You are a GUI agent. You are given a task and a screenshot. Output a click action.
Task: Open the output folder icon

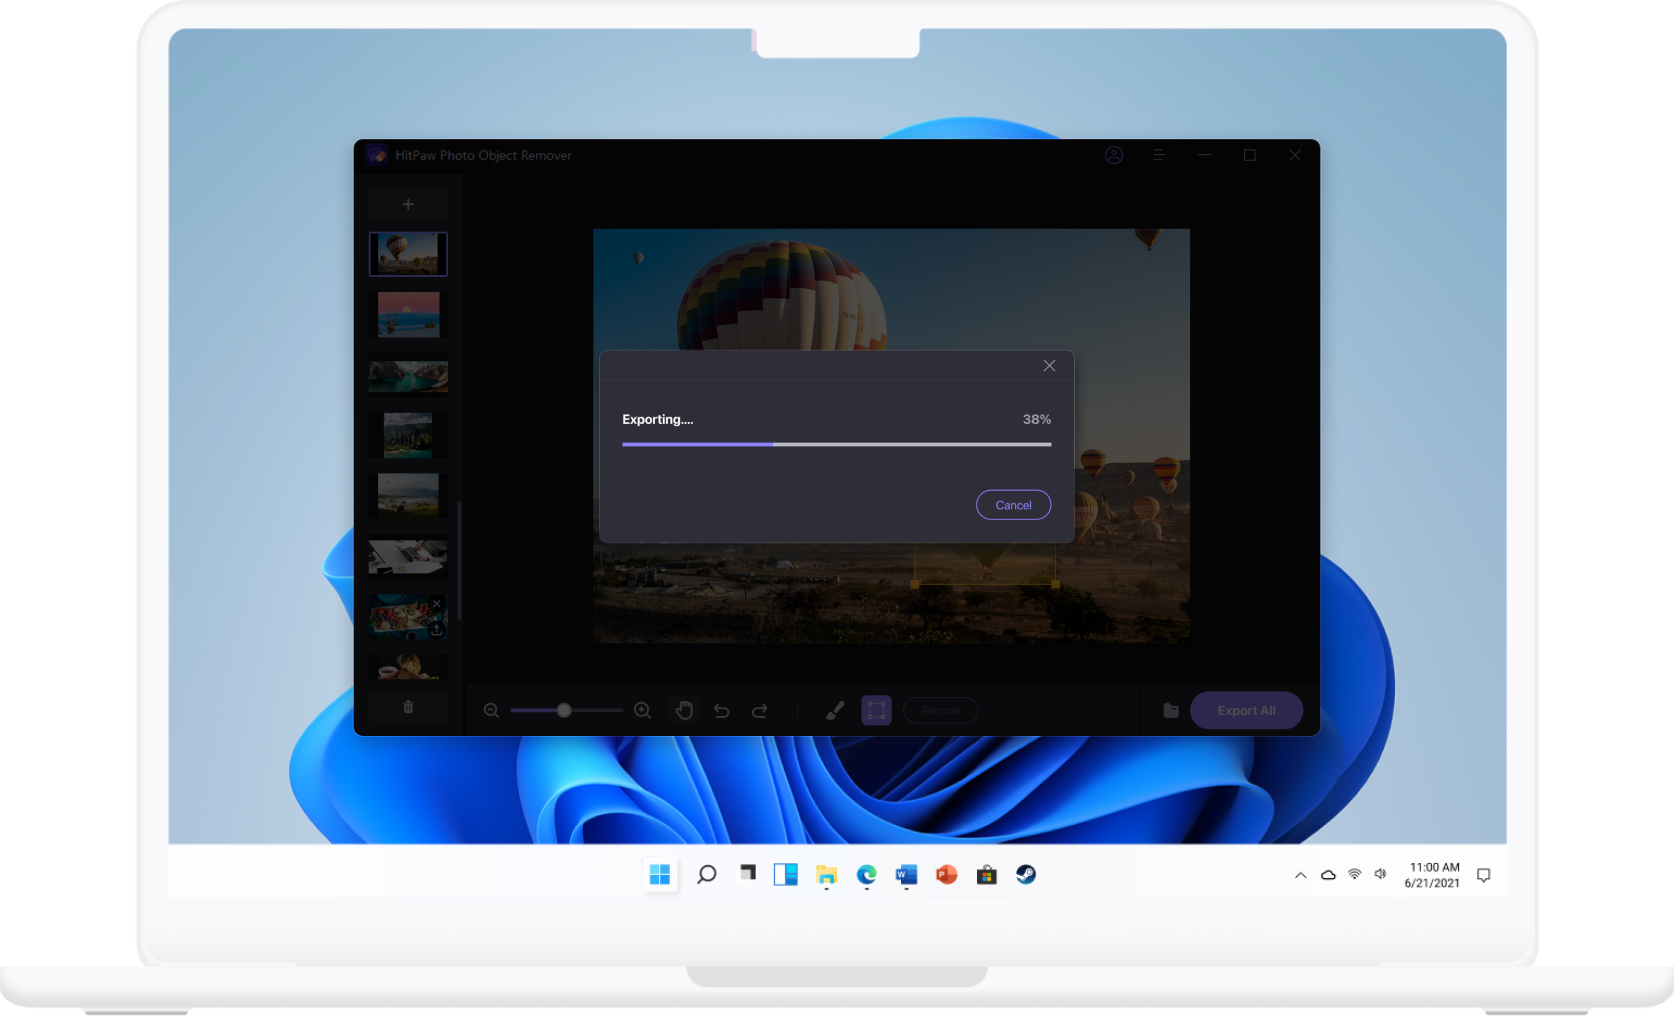1171,710
